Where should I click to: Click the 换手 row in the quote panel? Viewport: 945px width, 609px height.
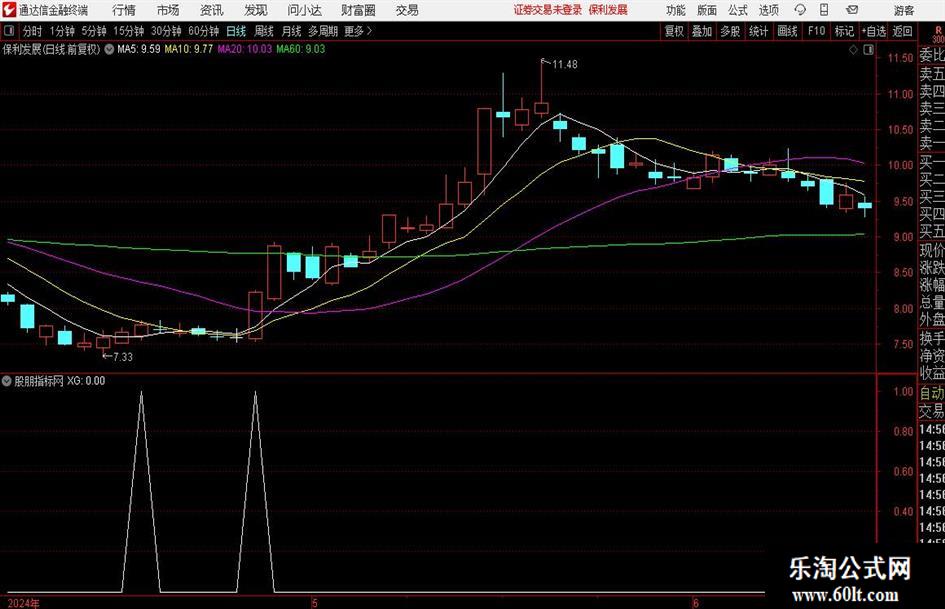(932, 338)
